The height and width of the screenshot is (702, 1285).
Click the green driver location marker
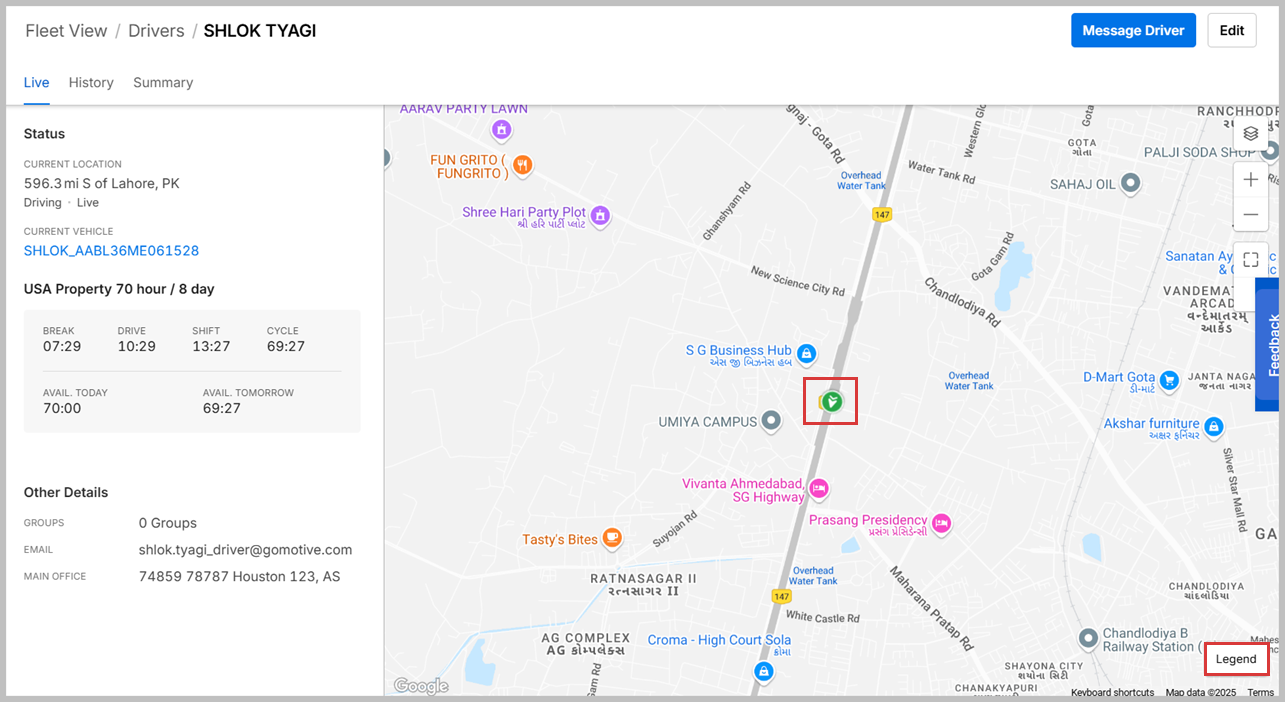831,402
